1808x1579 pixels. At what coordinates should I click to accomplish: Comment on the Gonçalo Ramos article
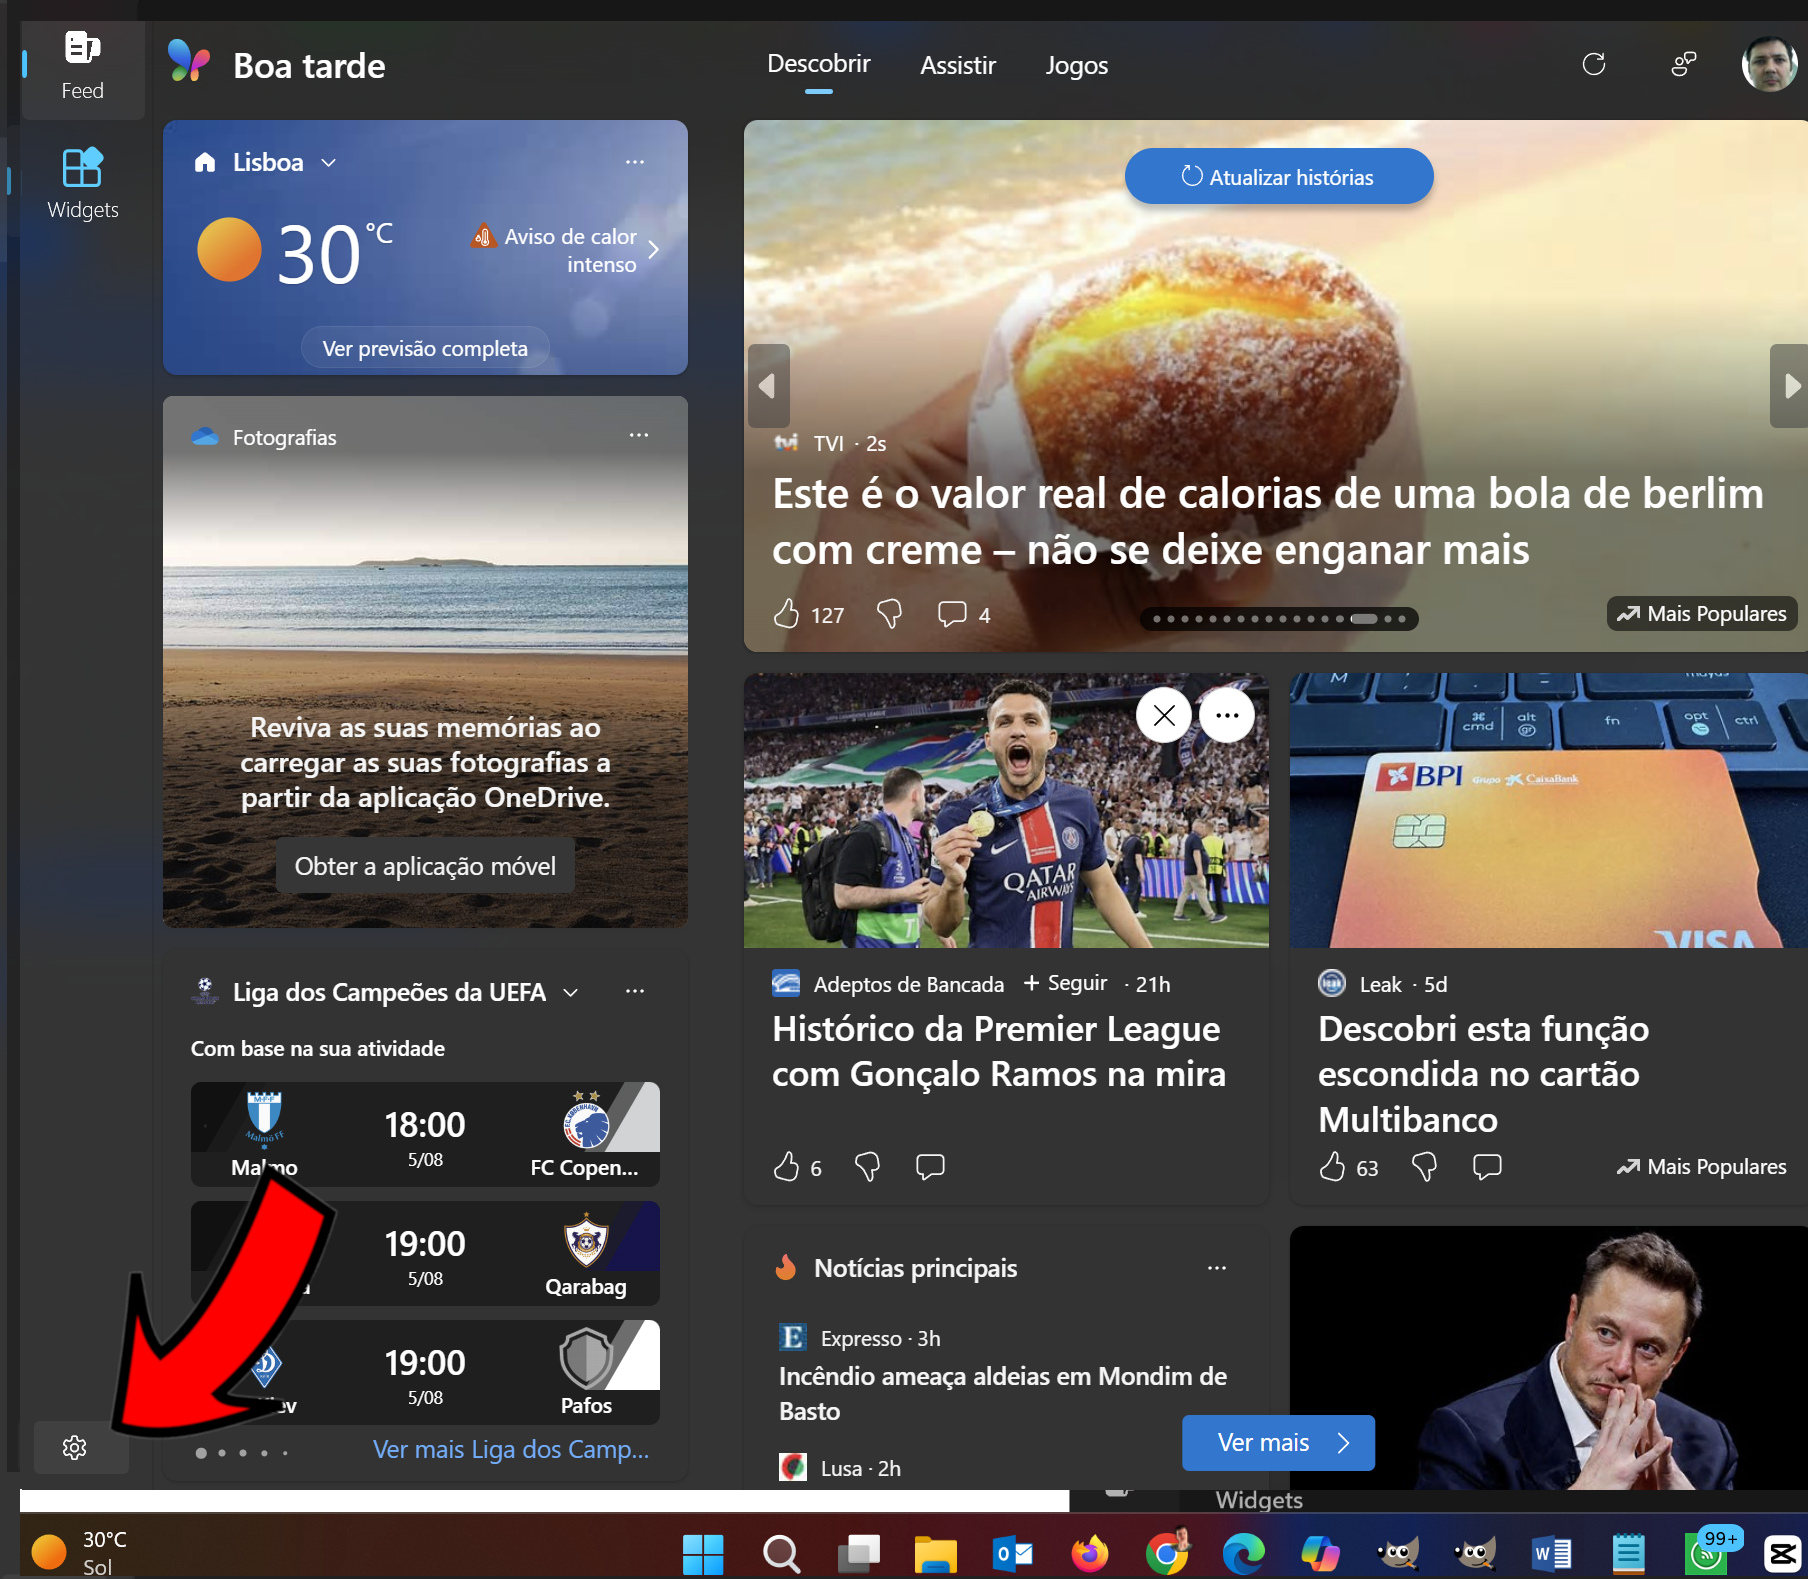pyautogui.click(x=930, y=1167)
